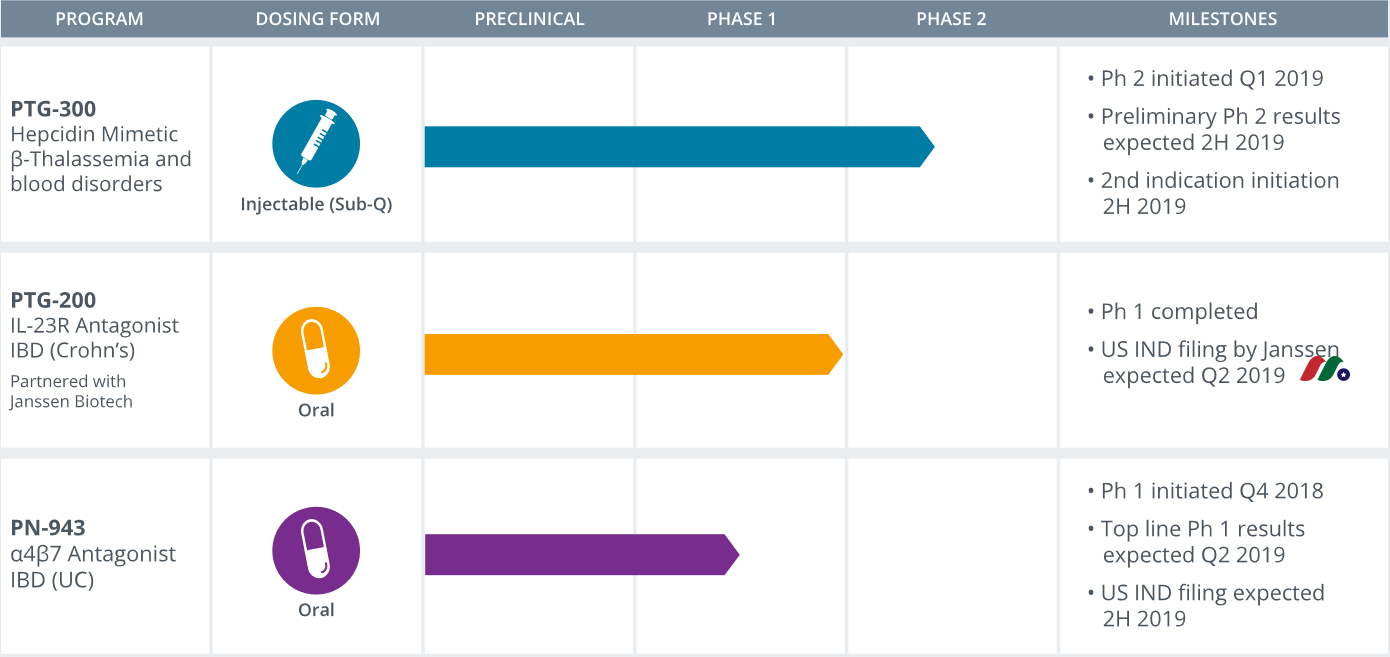Viewport: 1390px width, 657px height.
Task: Click the PTG-200 program name
Action: coord(53,300)
